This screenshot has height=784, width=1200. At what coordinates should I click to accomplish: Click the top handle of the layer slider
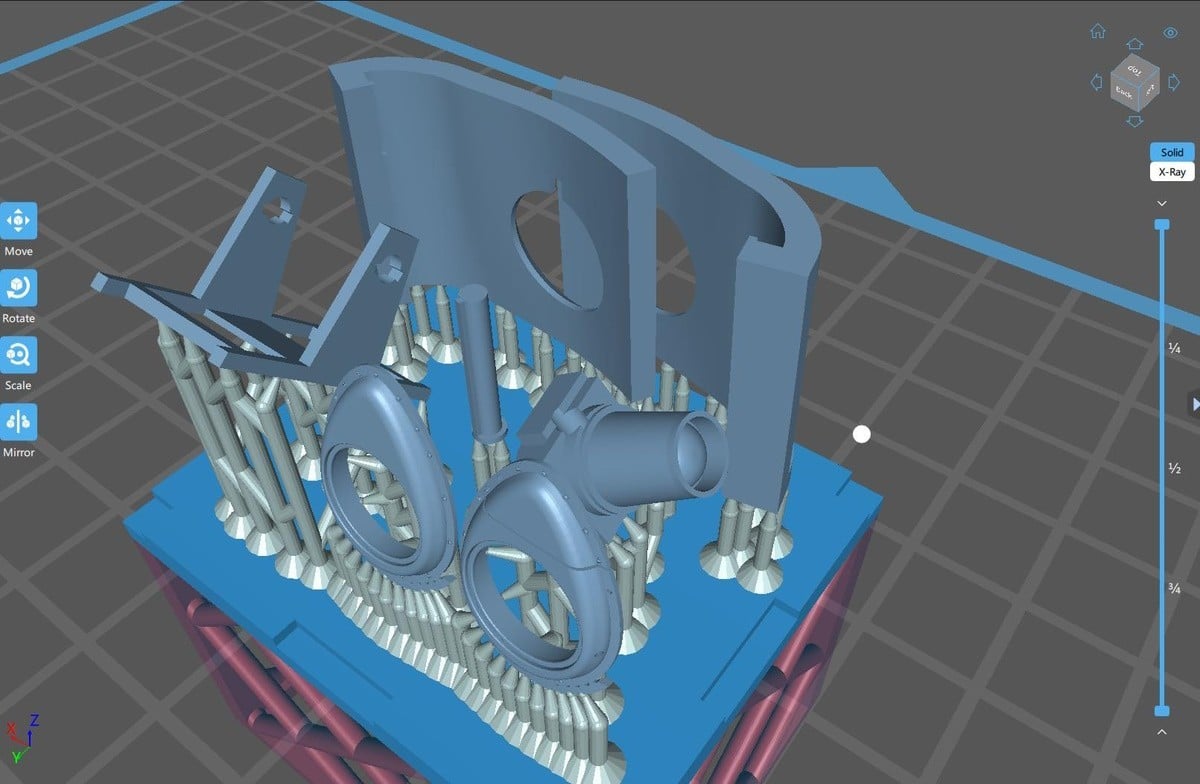(1162, 224)
